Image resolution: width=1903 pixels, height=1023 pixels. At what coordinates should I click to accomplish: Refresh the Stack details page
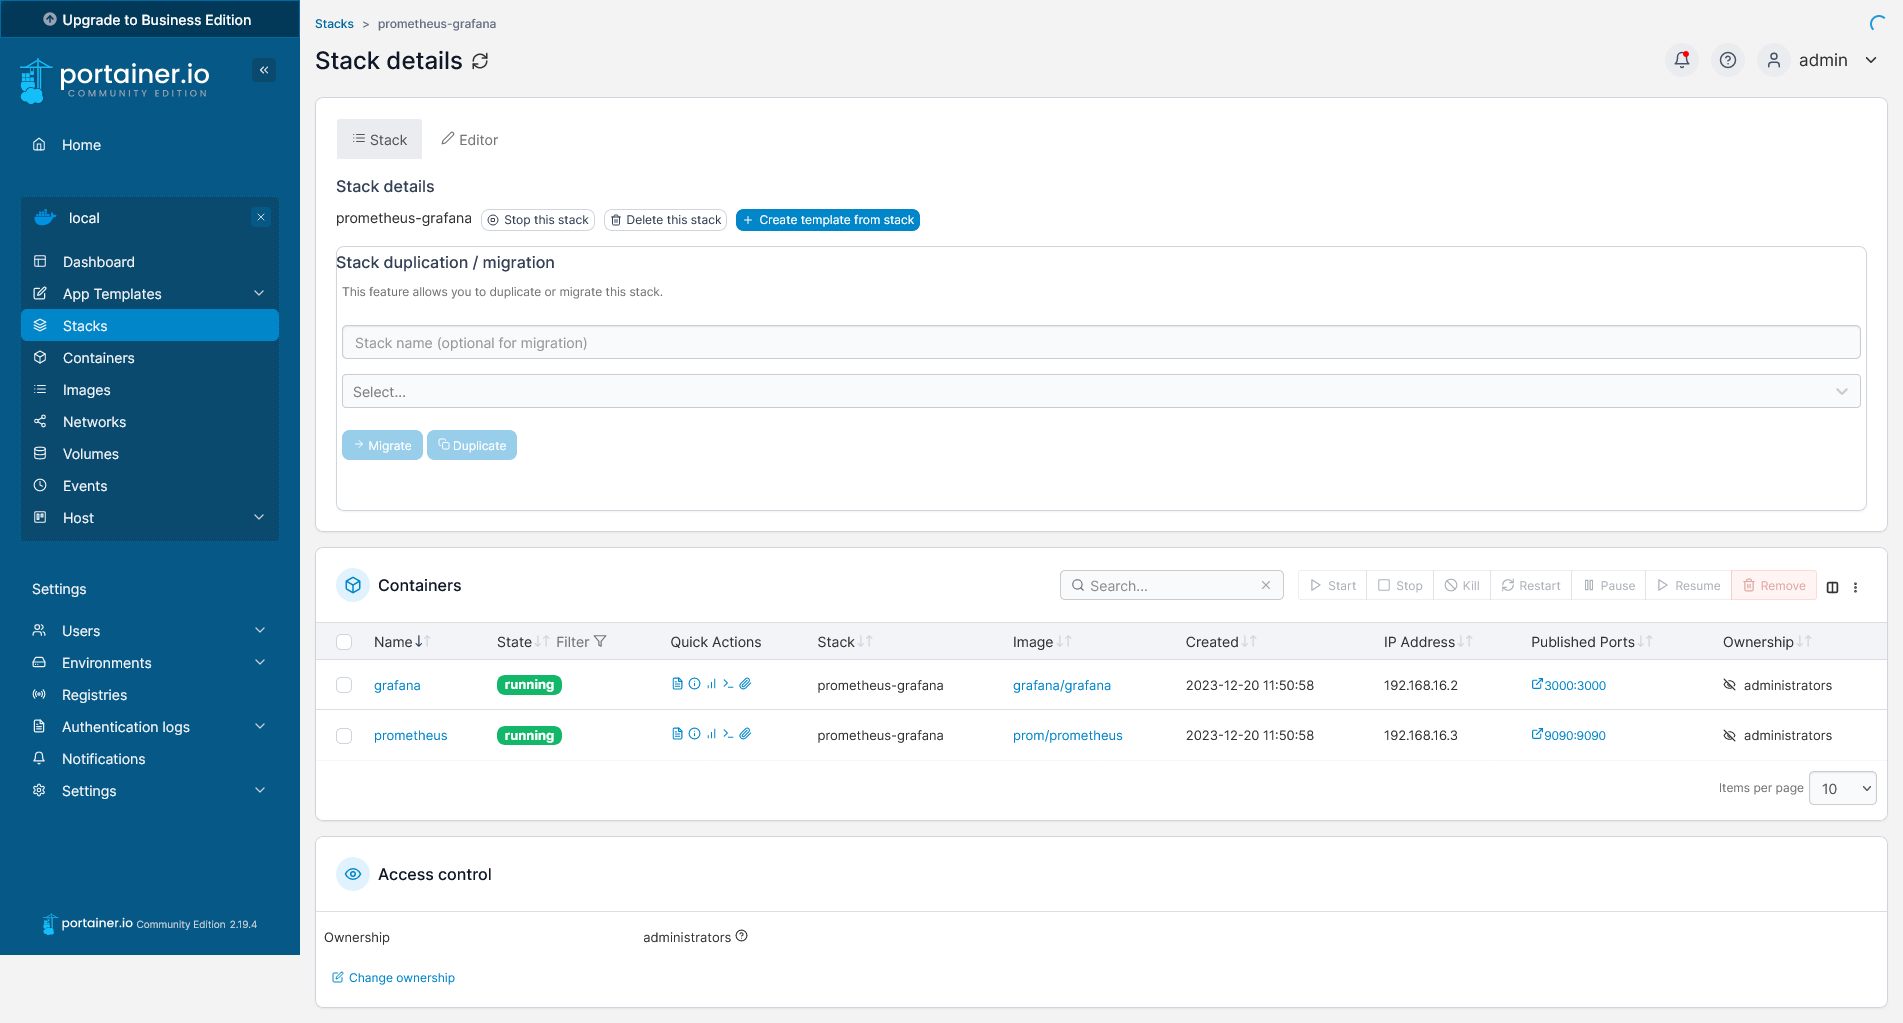[480, 61]
